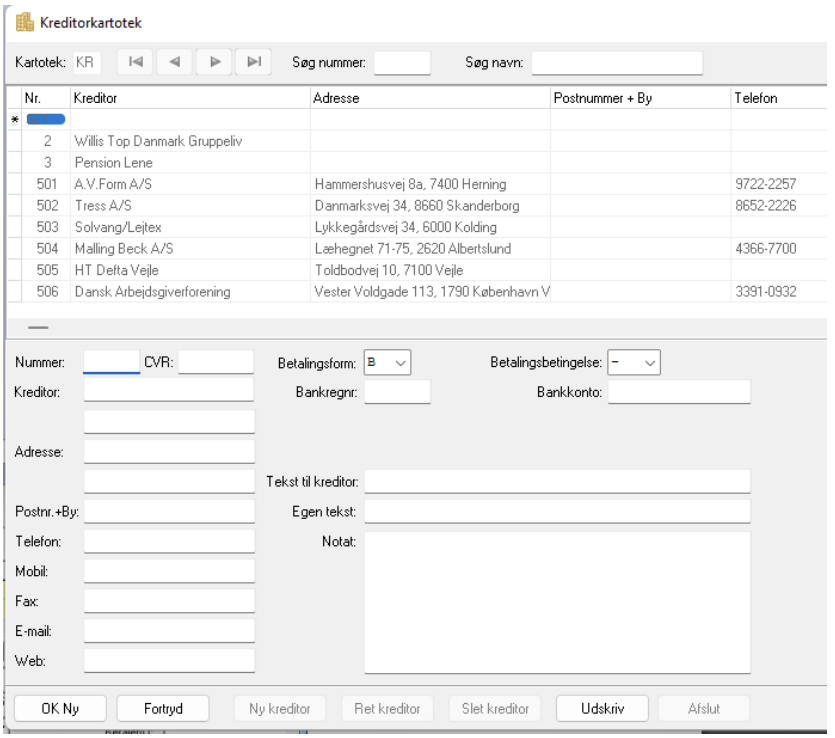Click into the Bankkonto field
Image resolution: width=835 pixels, height=738 pixels.
[680, 392]
